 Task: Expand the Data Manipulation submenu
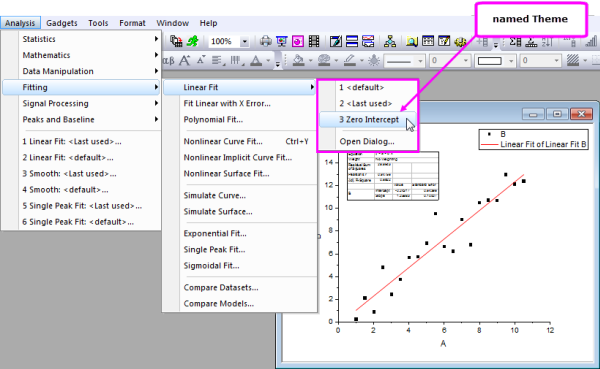(82, 71)
